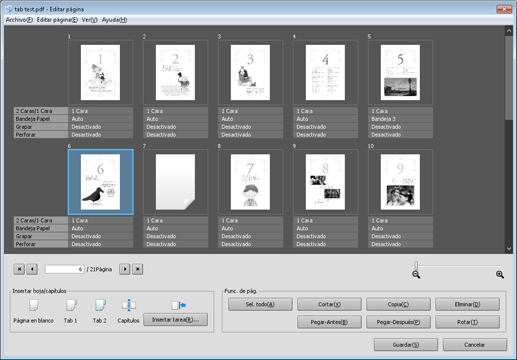Click the '2 Caras/1 Cara' label in first row
Viewport: 517px width, 360px height.
[x=41, y=111]
